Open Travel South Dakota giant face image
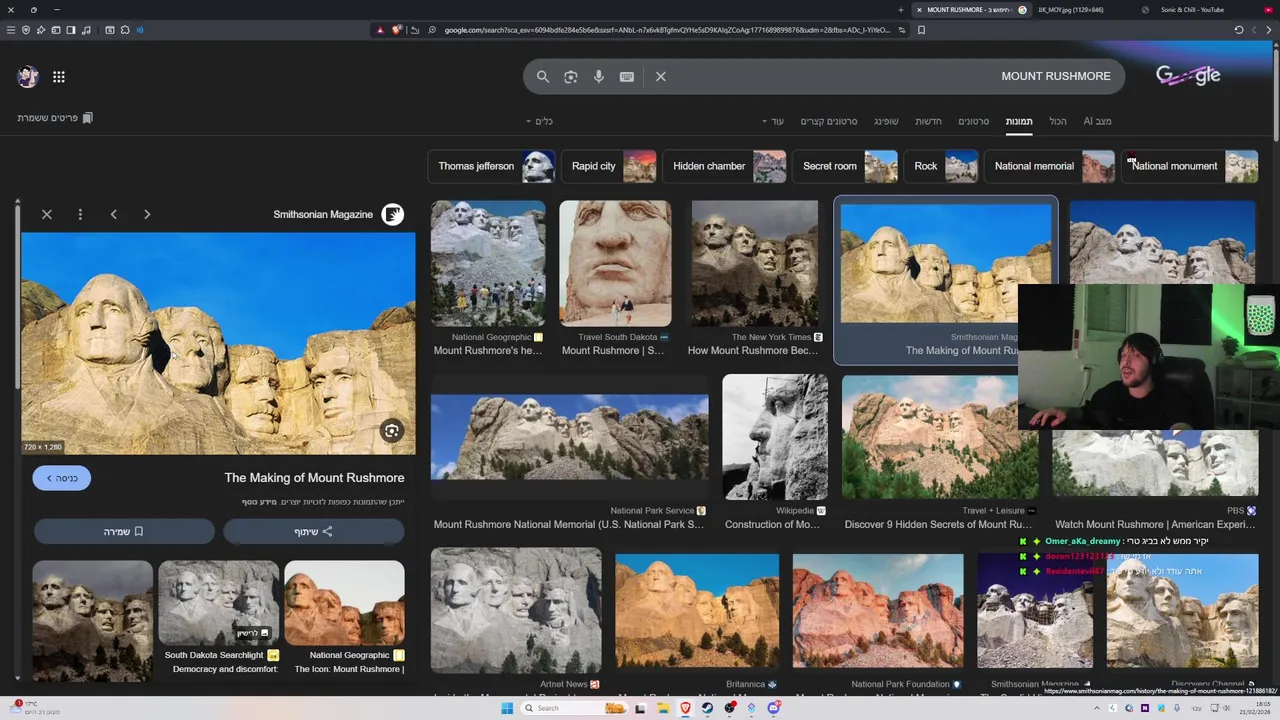Screen dimensions: 1280x720 point(615,263)
